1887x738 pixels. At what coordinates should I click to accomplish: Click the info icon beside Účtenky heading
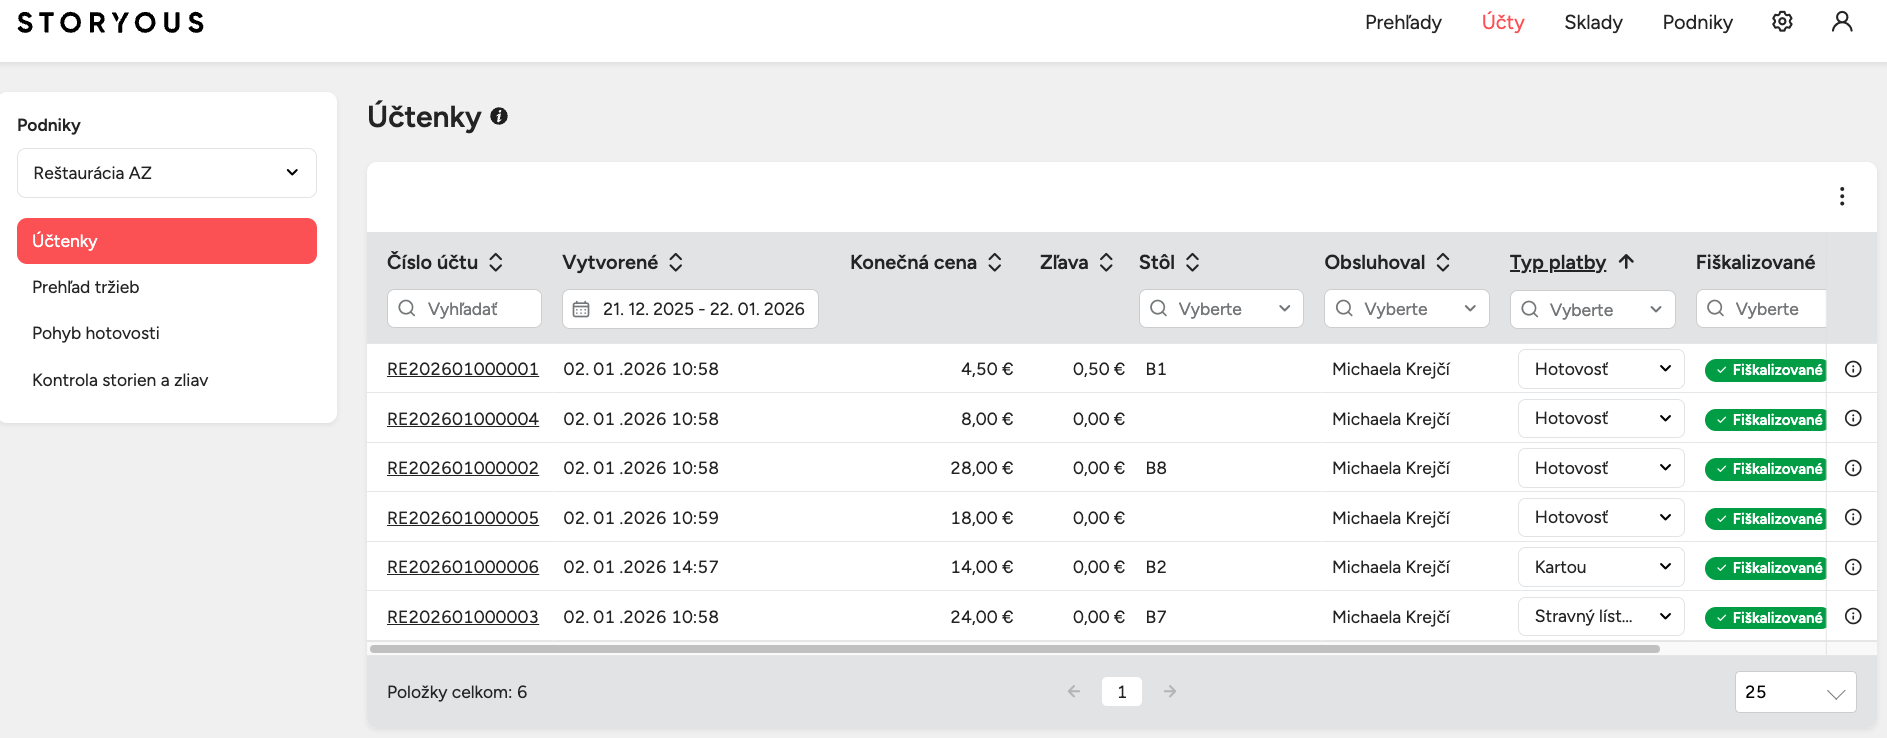click(x=499, y=116)
